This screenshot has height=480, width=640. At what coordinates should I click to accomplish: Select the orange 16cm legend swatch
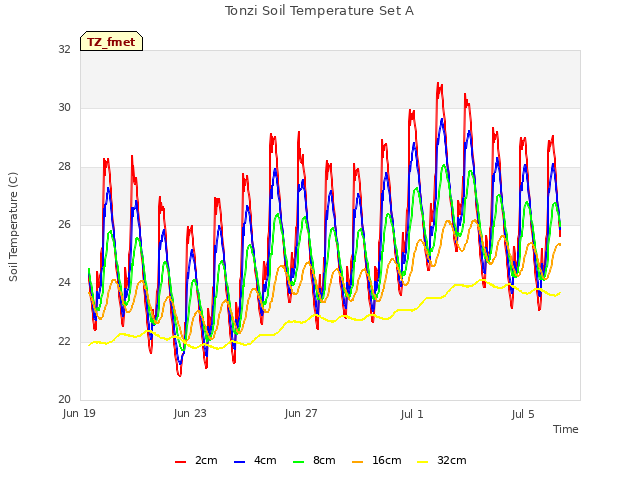coord(358,462)
